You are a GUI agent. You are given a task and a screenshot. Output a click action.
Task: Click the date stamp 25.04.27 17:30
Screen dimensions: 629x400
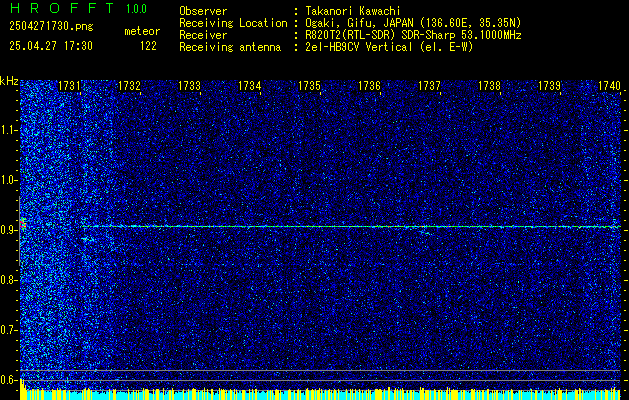point(51,46)
